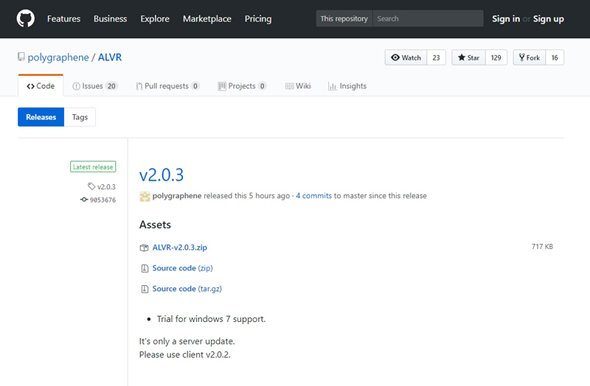Switch to the Insights tab

click(x=347, y=86)
